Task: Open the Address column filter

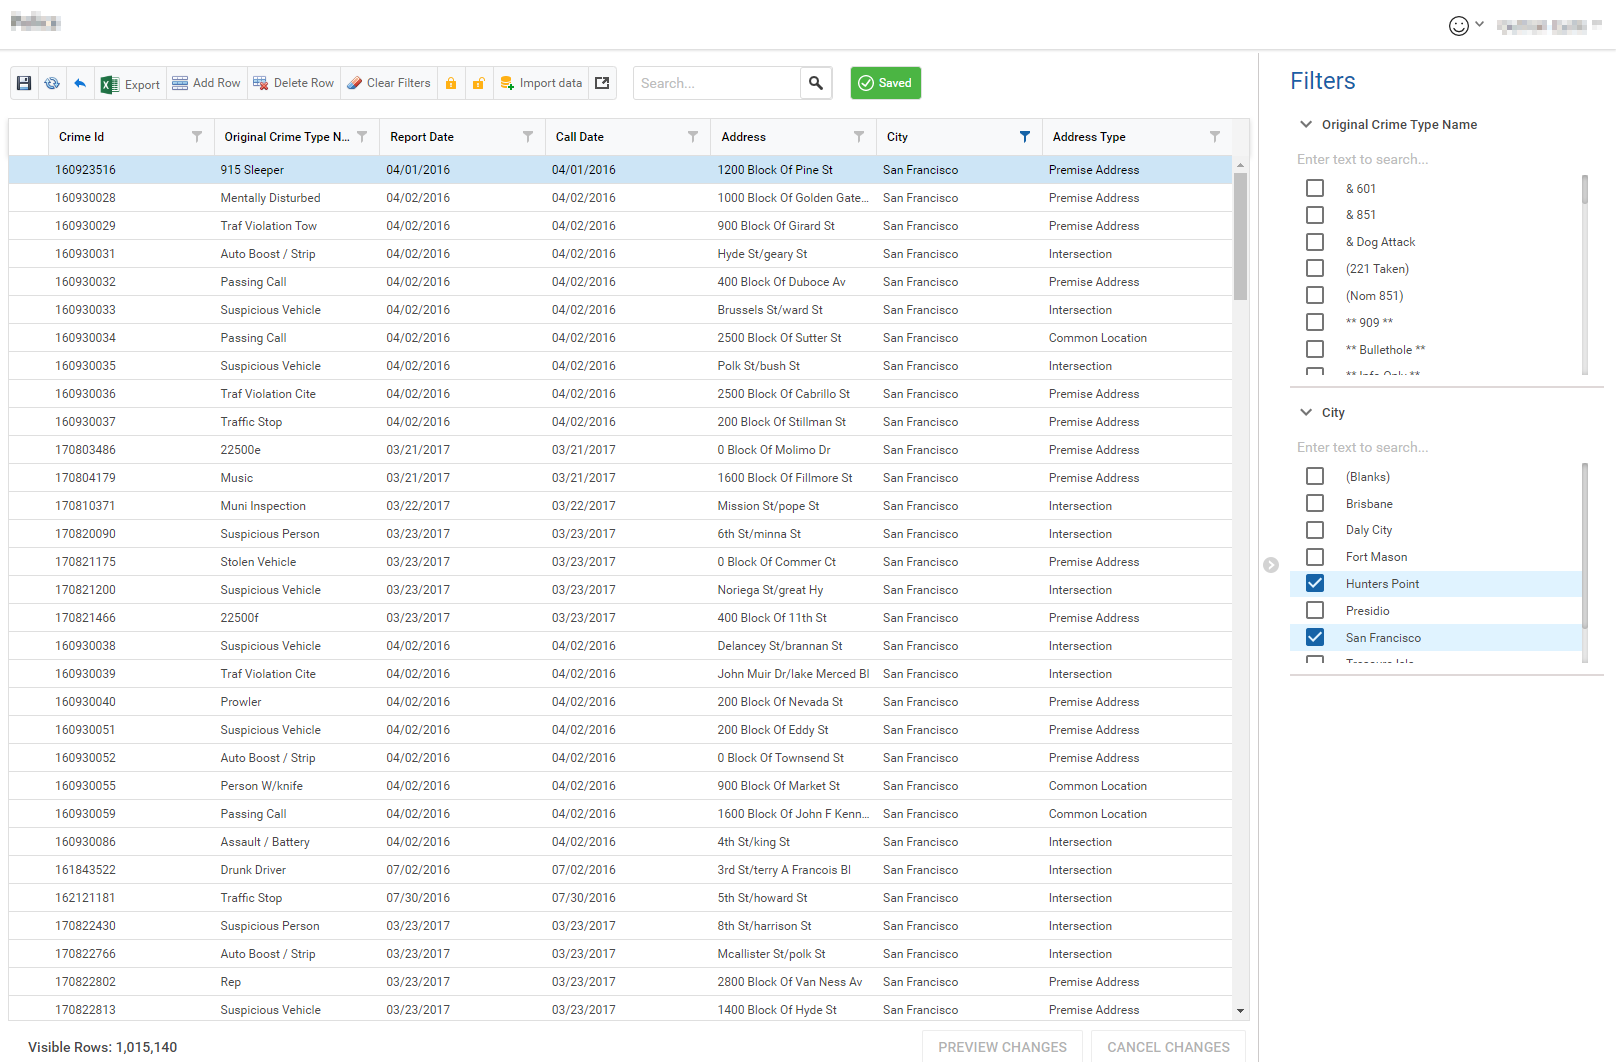Action: [859, 137]
